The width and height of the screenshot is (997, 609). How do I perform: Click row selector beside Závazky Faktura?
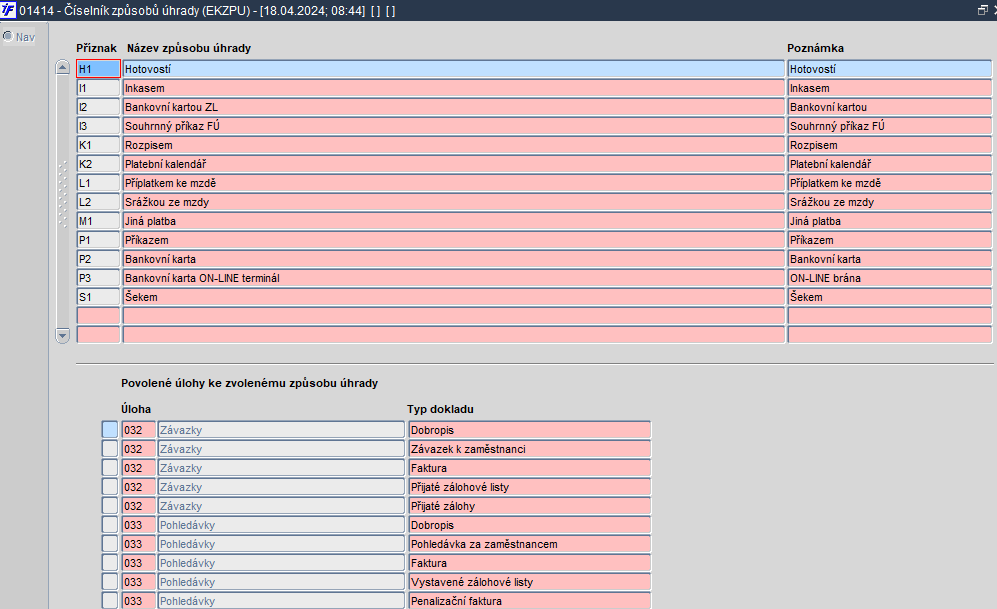click(110, 468)
